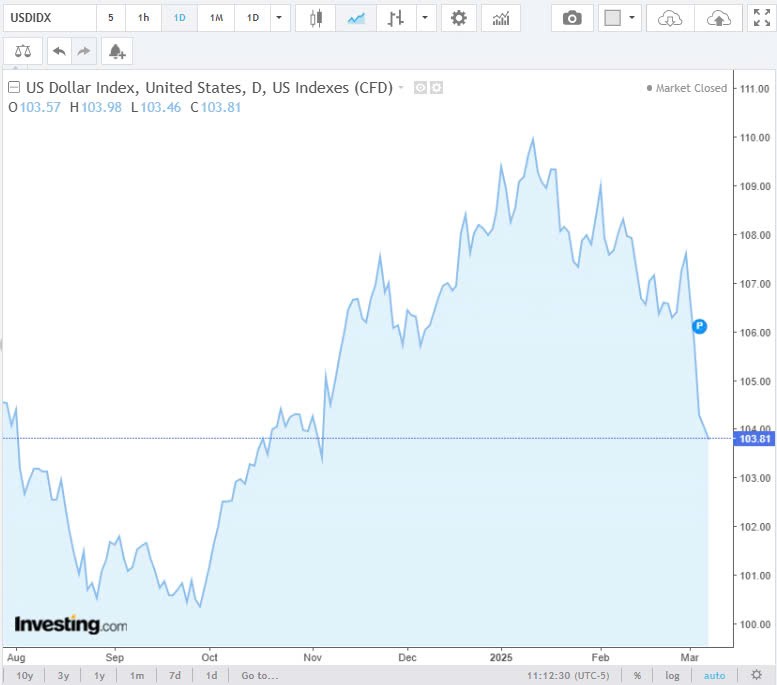This screenshot has height=685, width=777.
Task: Switch to candlestick chart style
Action: pyautogui.click(x=316, y=18)
